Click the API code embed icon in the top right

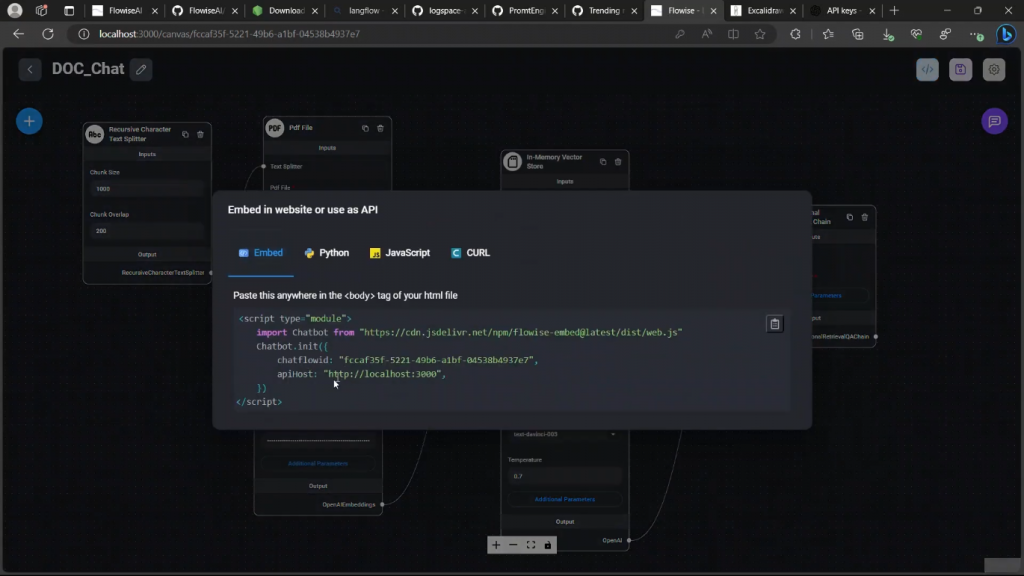pyautogui.click(x=927, y=69)
